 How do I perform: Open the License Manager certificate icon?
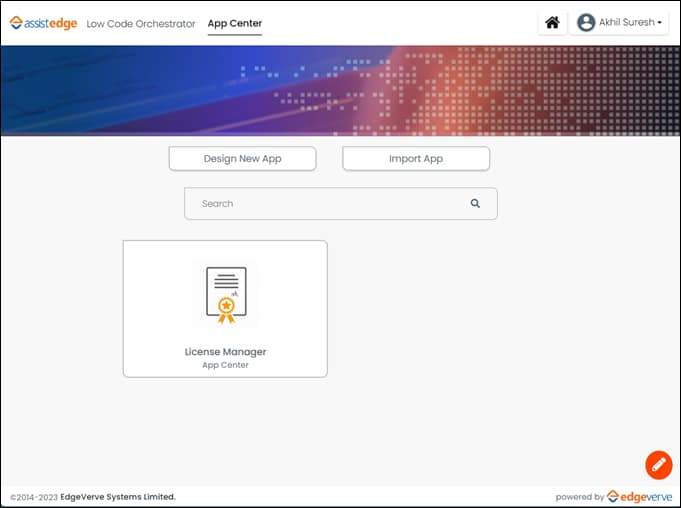point(226,295)
